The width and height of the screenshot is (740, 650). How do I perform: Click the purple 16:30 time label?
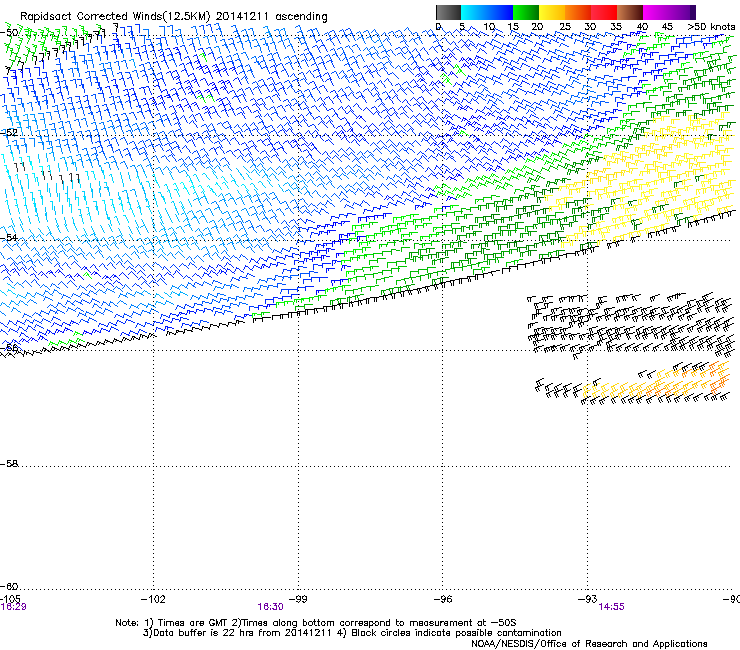pos(270,607)
